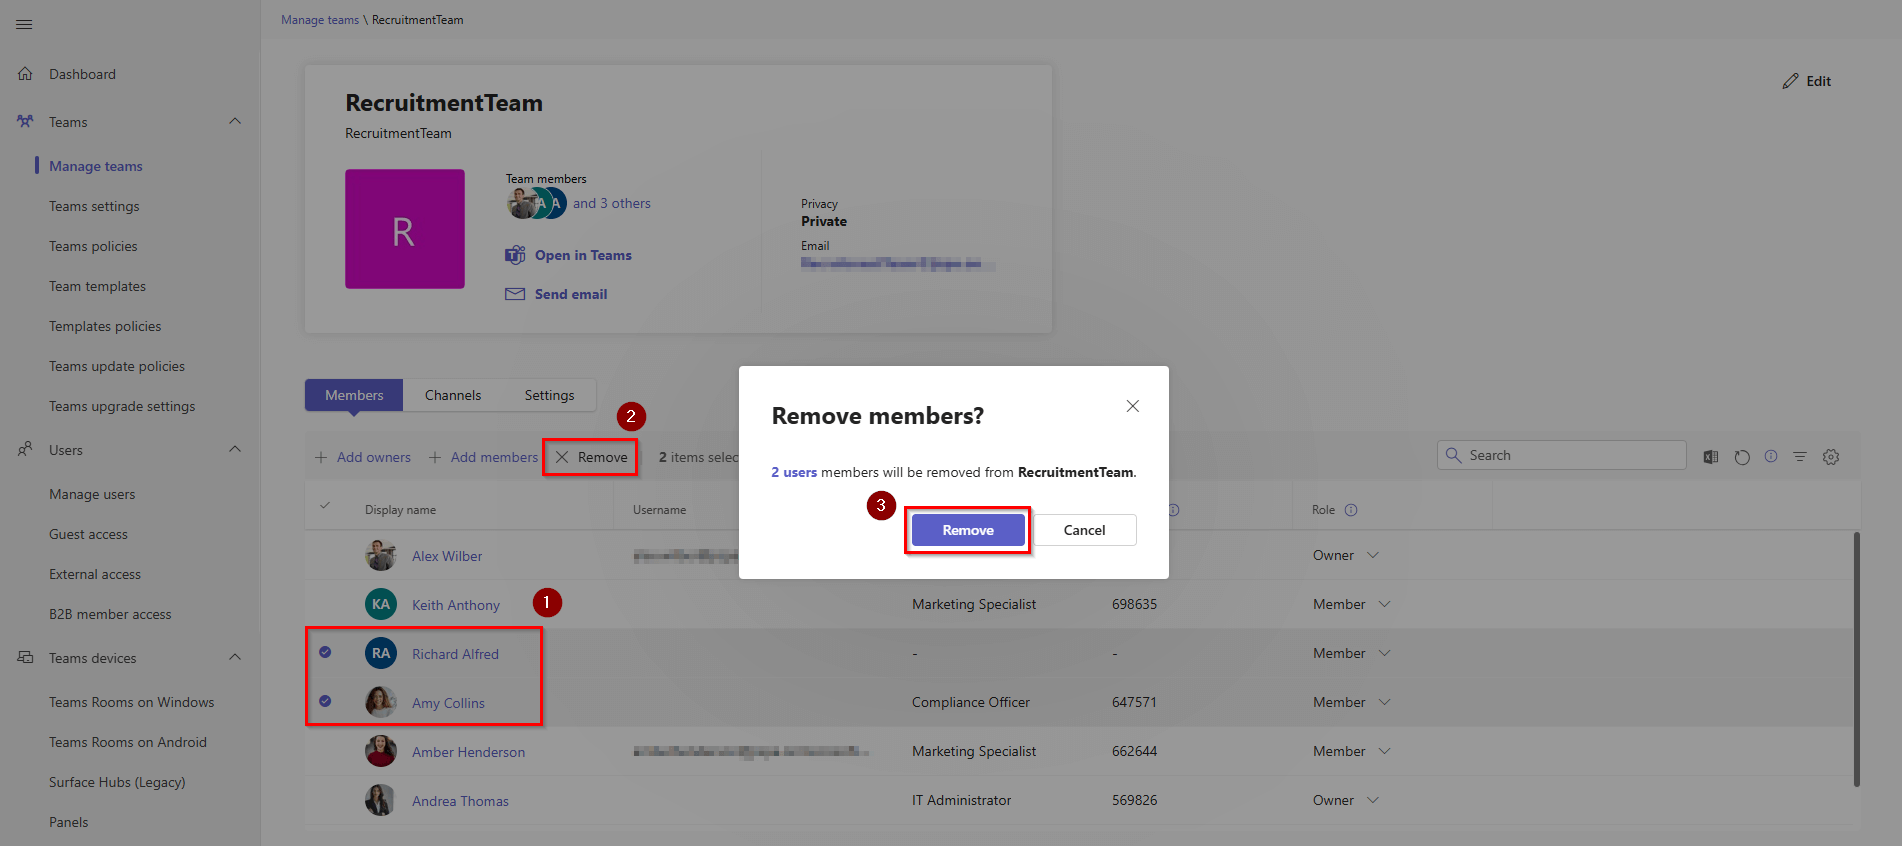Sort by the Display name column header
The image size is (1902, 846).
[400, 510]
